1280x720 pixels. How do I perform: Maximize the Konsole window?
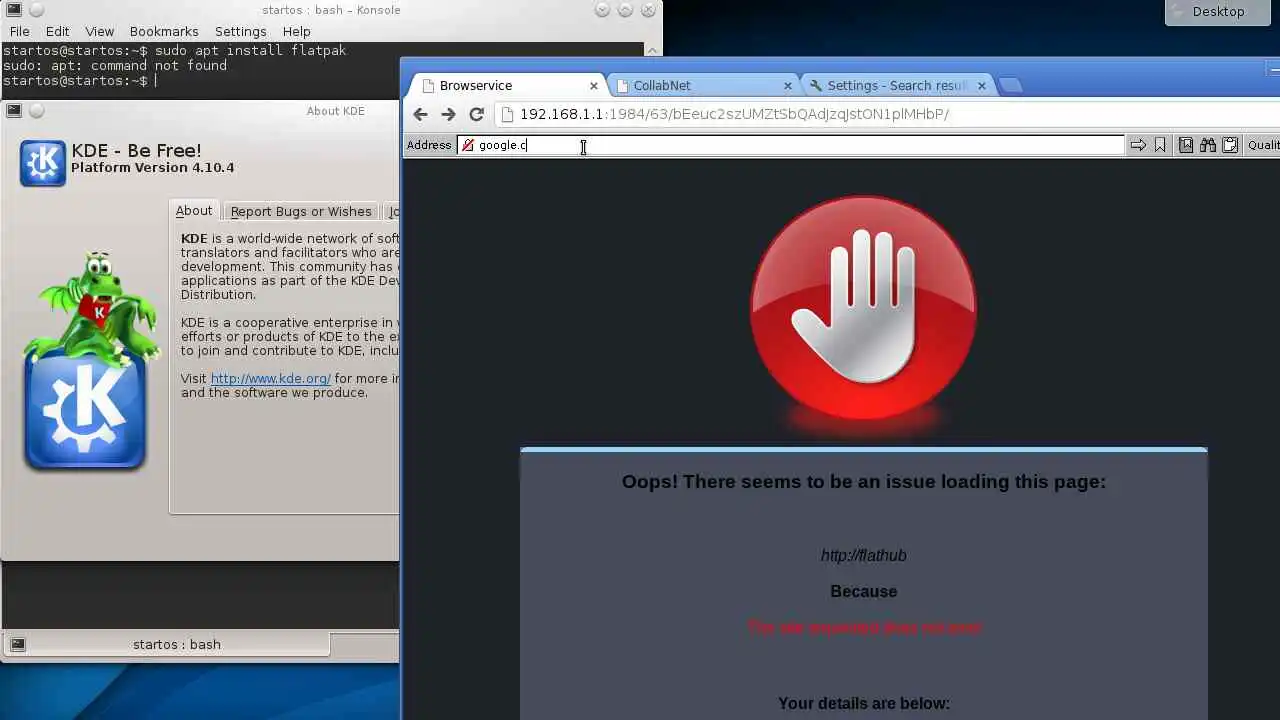(x=625, y=10)
